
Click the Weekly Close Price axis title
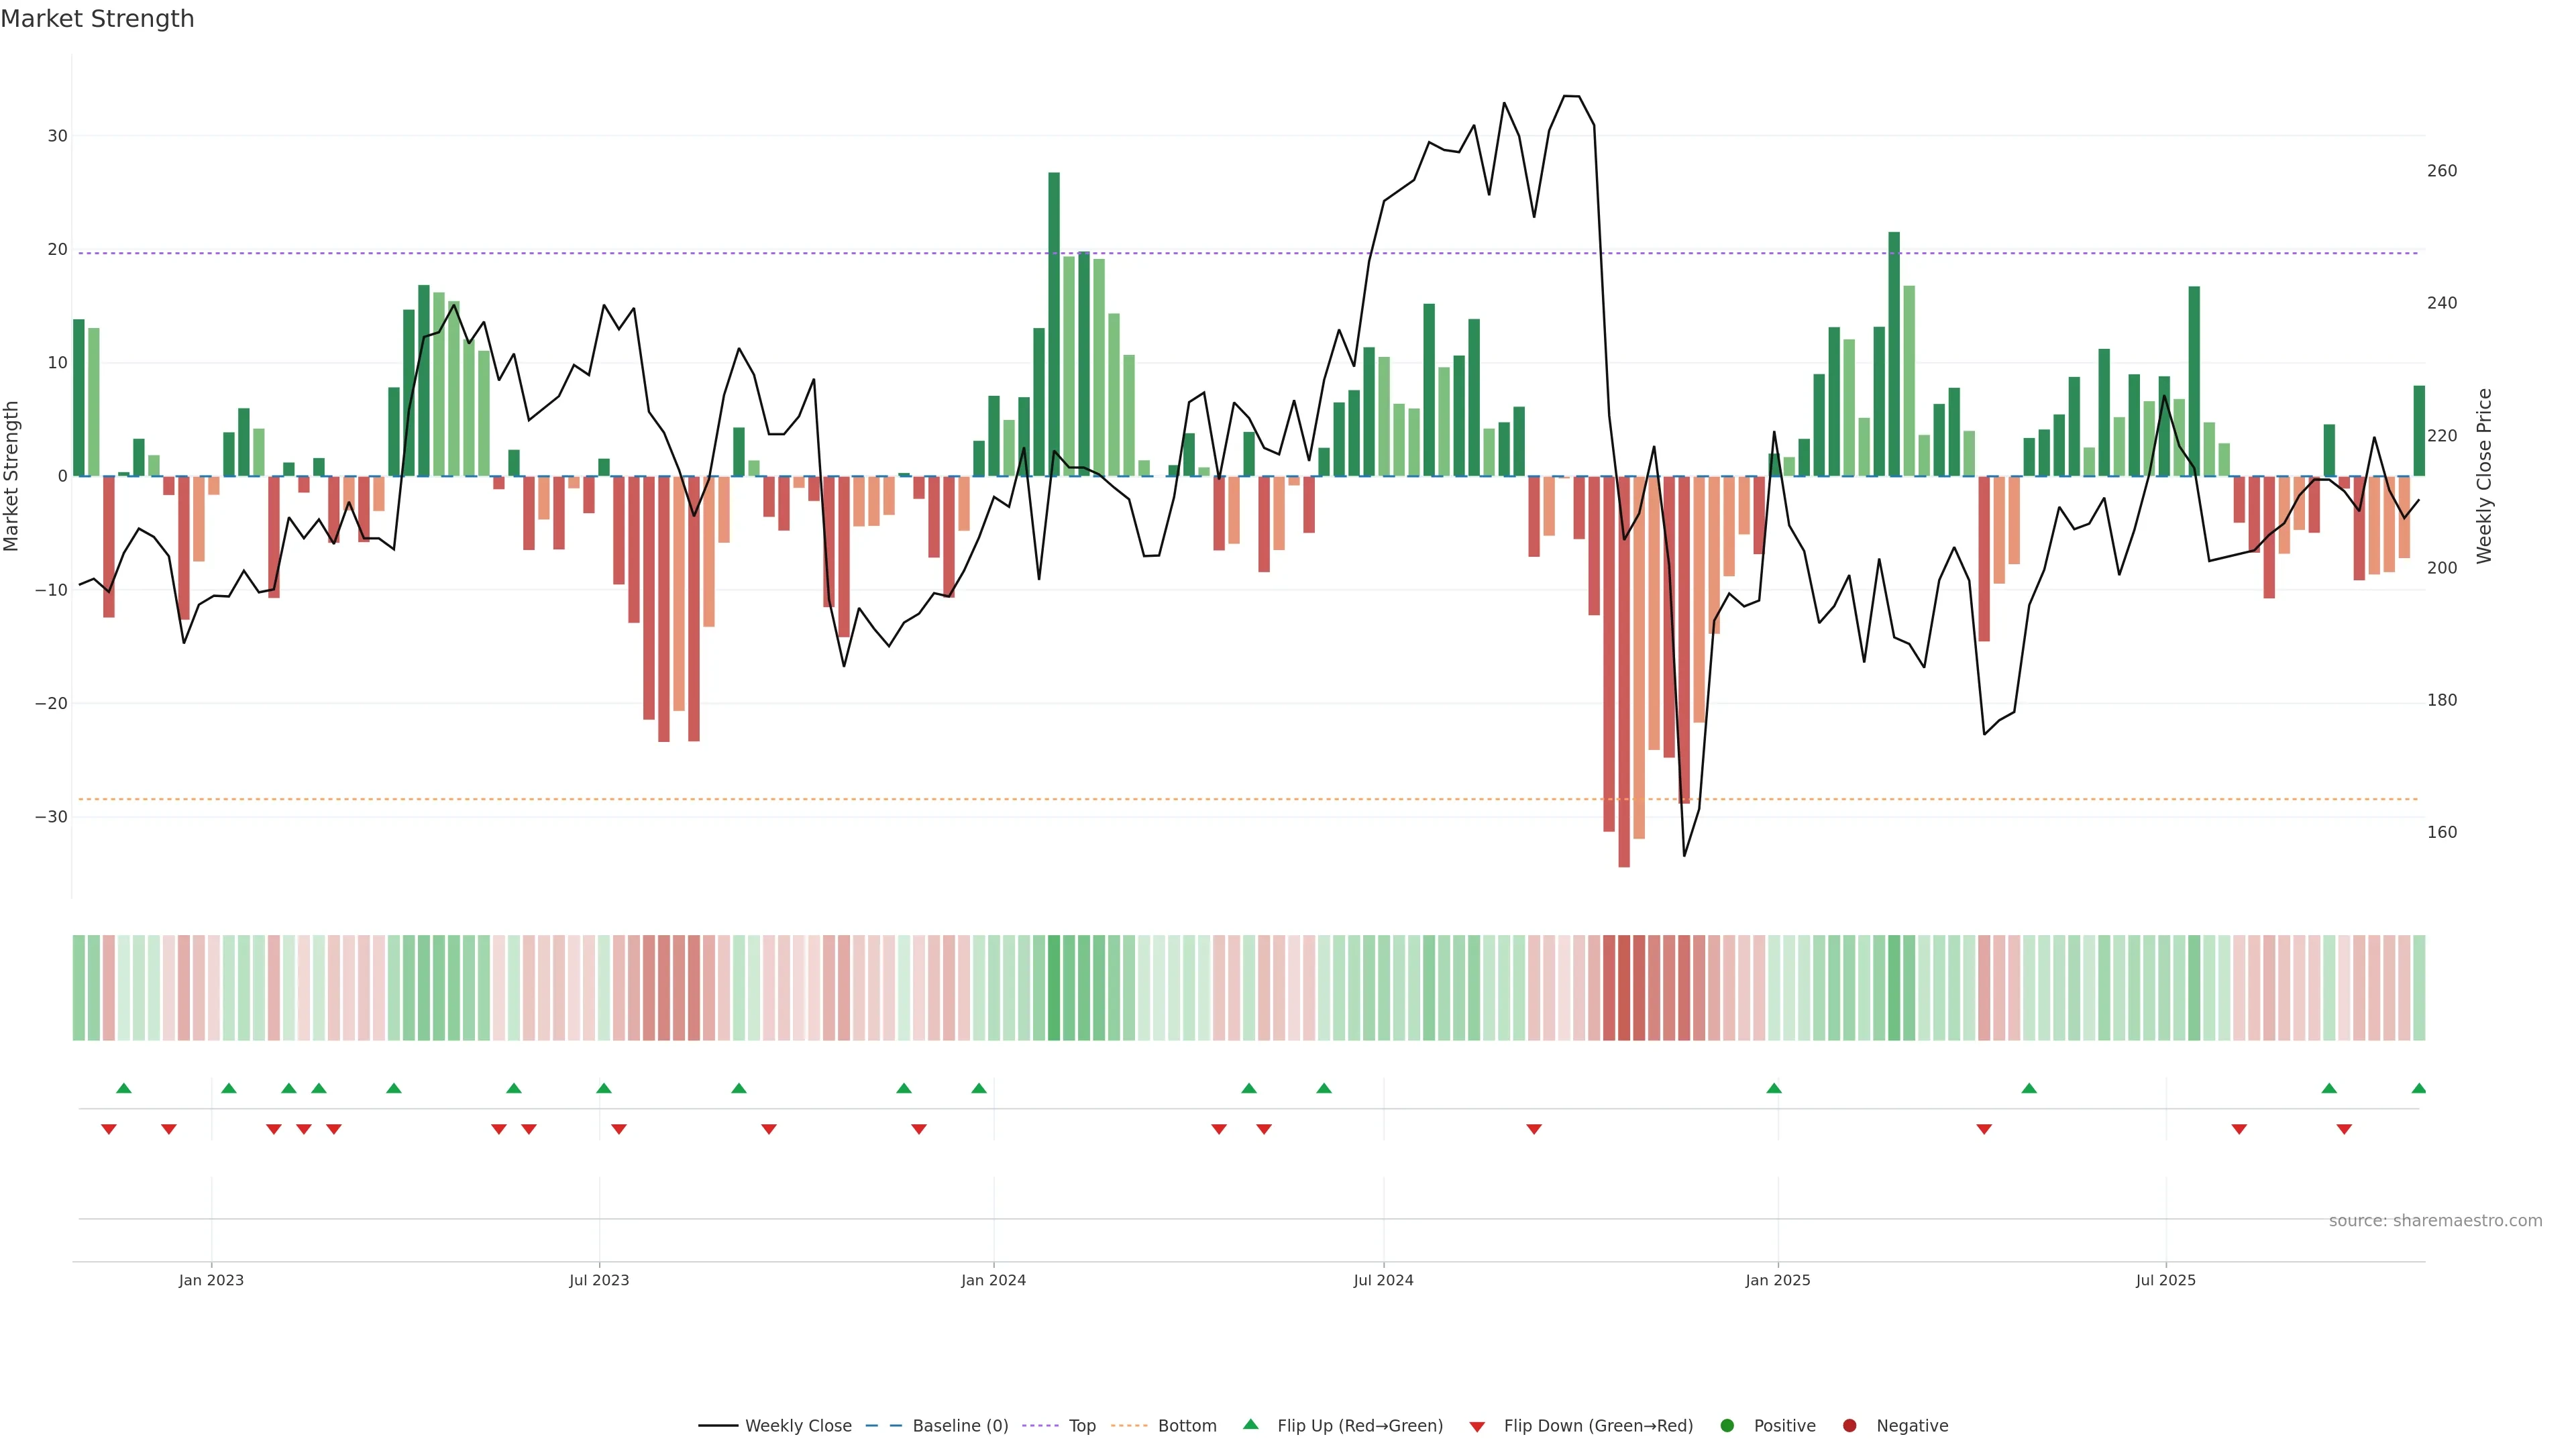(2484, 476)
